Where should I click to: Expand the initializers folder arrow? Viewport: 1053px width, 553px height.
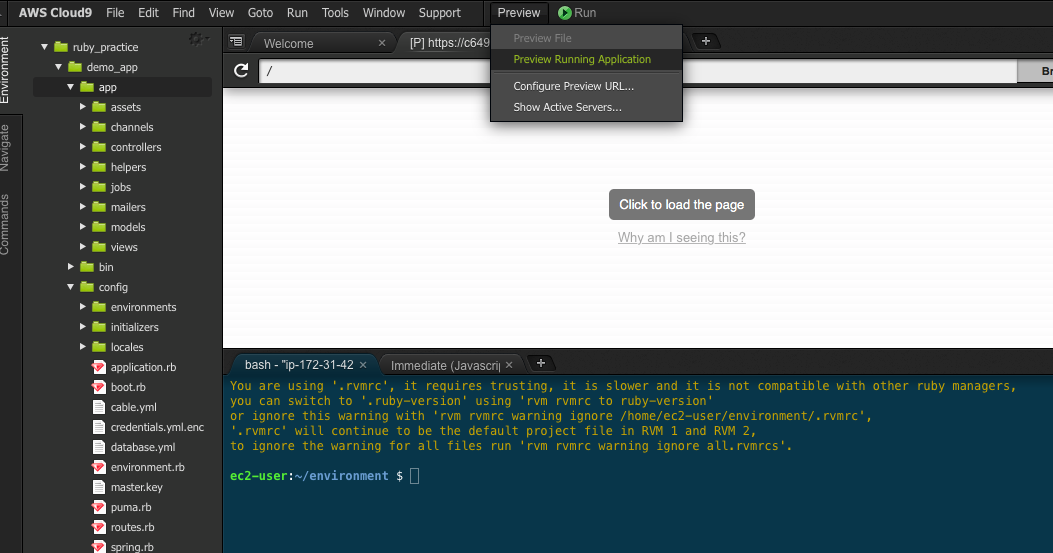[x=83, y=327]
